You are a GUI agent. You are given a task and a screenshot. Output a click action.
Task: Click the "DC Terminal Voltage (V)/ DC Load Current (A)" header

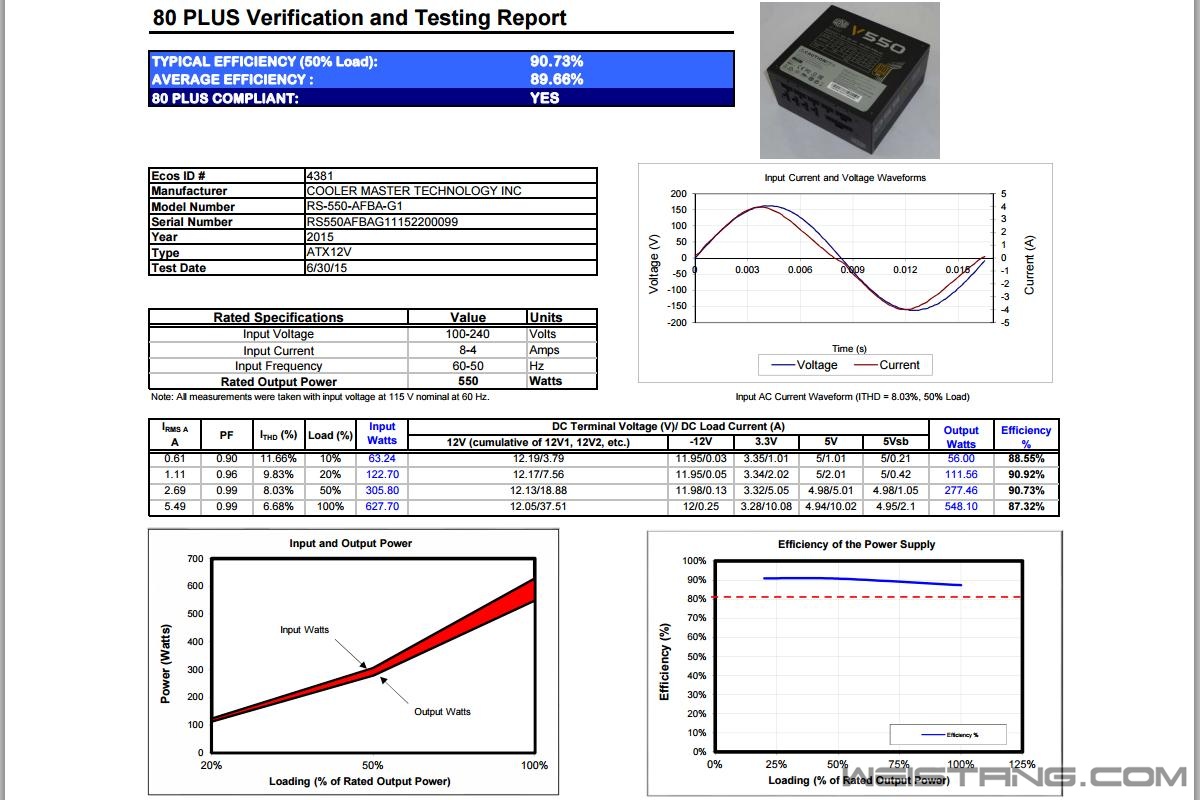(668, 426)
